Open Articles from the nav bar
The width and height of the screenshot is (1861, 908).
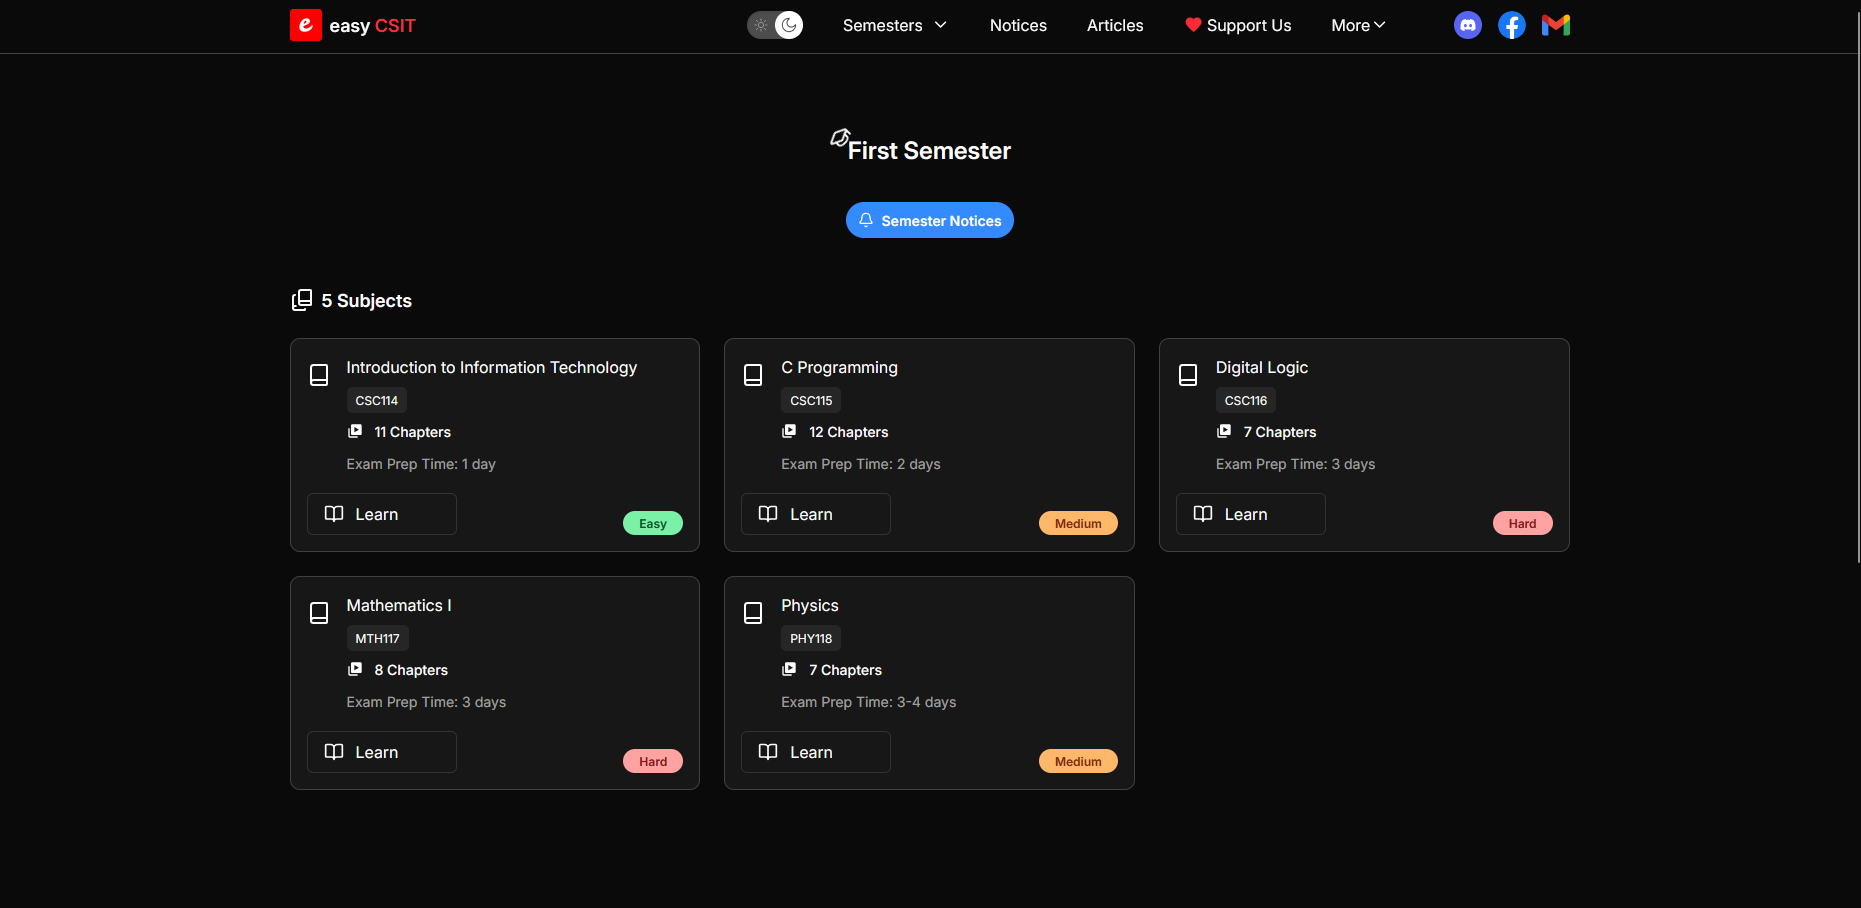click(1115, 25)
